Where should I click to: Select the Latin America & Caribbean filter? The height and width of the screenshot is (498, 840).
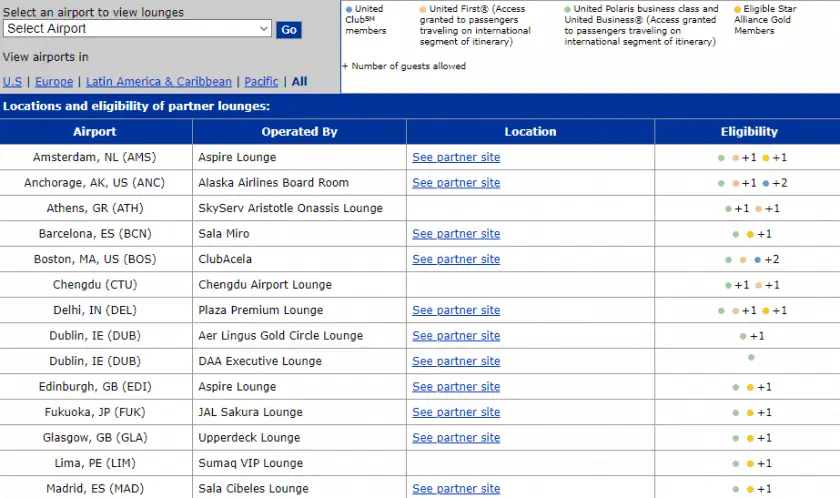pyautogui.click(x=158, y=82)
